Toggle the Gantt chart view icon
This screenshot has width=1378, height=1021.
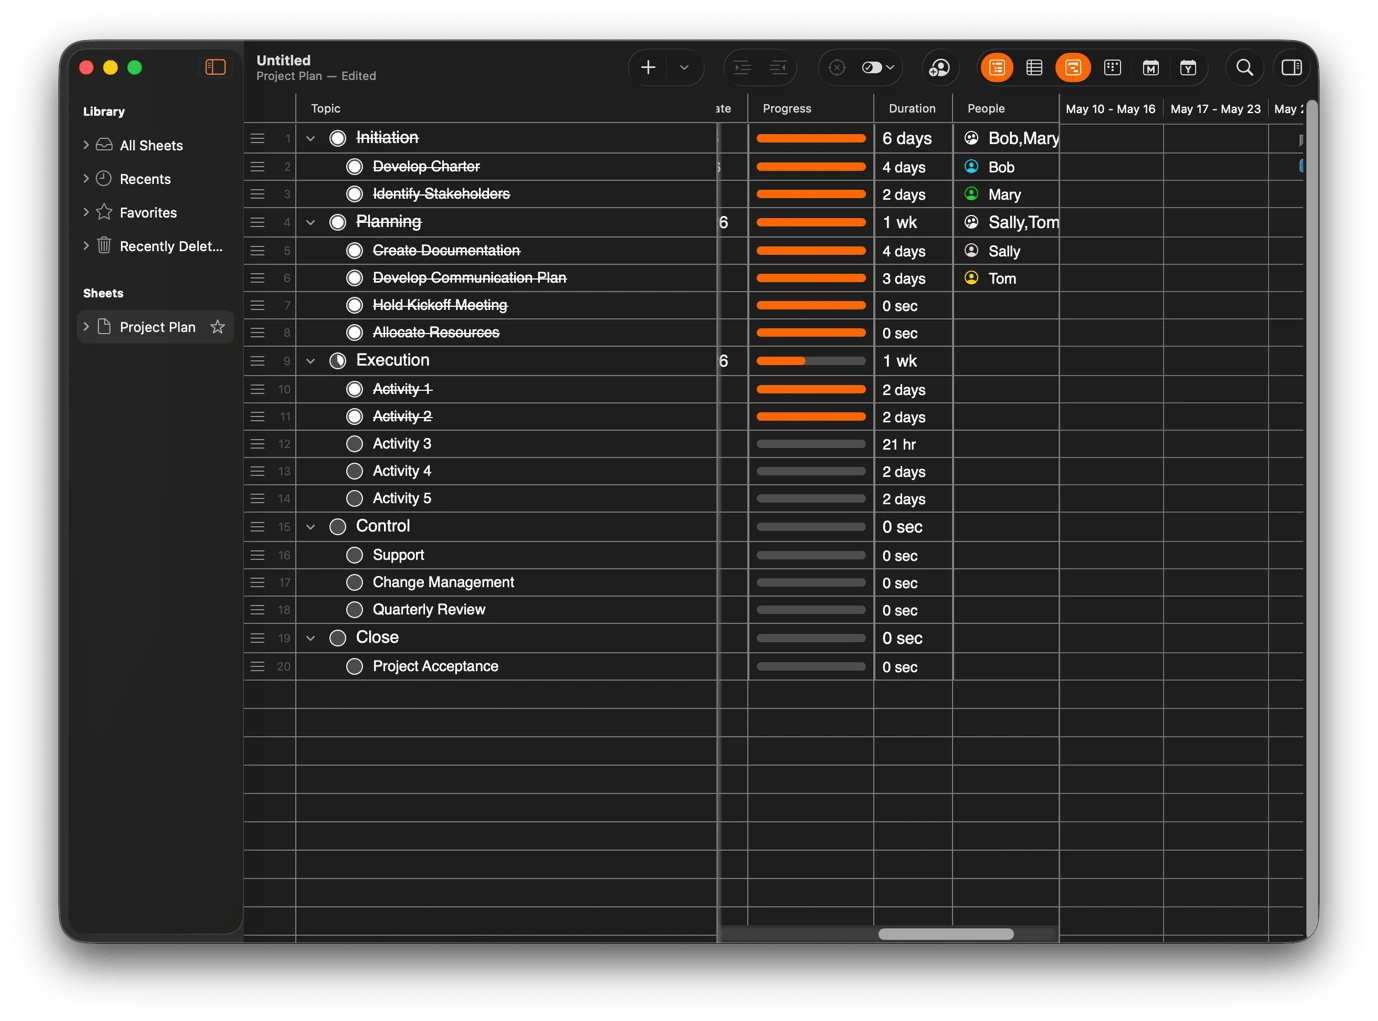tap(1073, 67)
